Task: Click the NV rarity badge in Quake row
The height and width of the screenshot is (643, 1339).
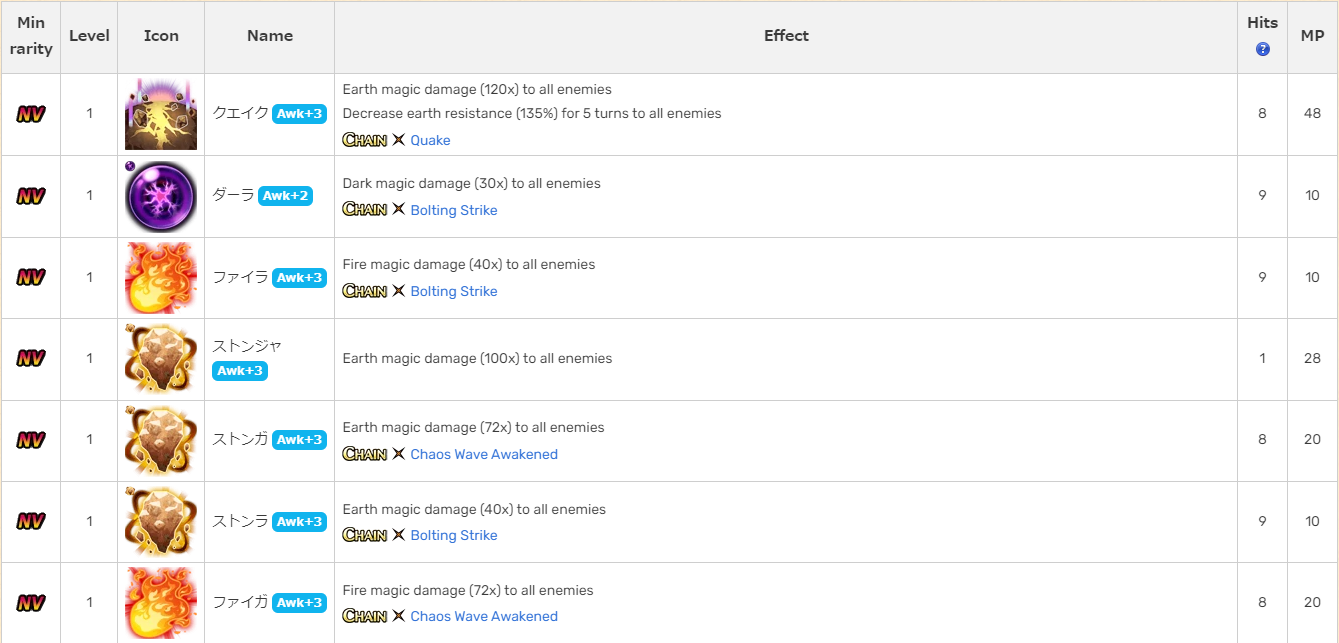Action: (x=31, y=114)
